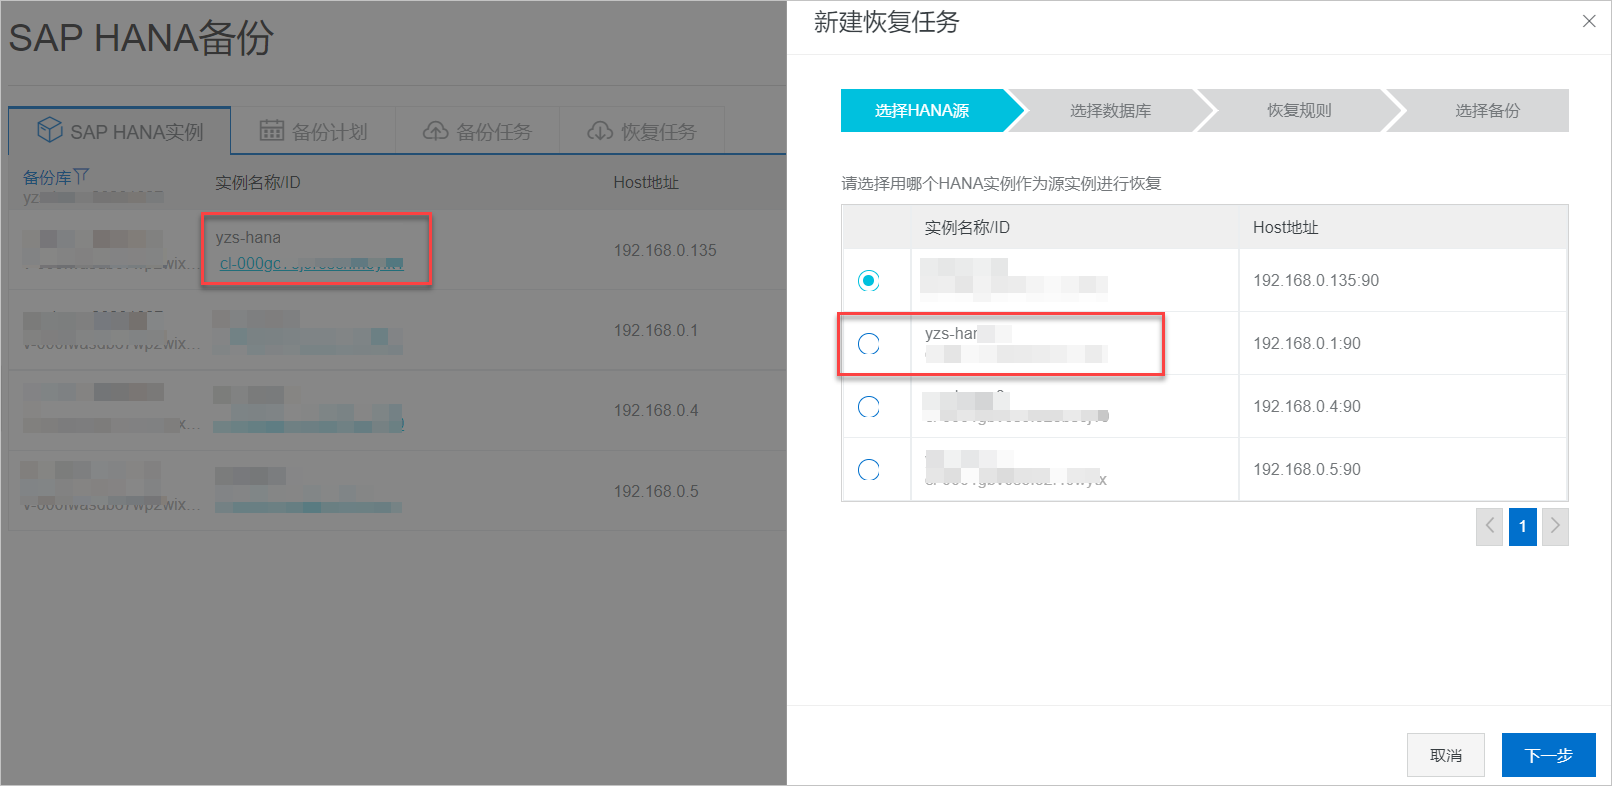Click the 192.168.0.4 host cell in background table
Image resolution: width=1612 pixels, height=786 pixels.
(656, 410)
